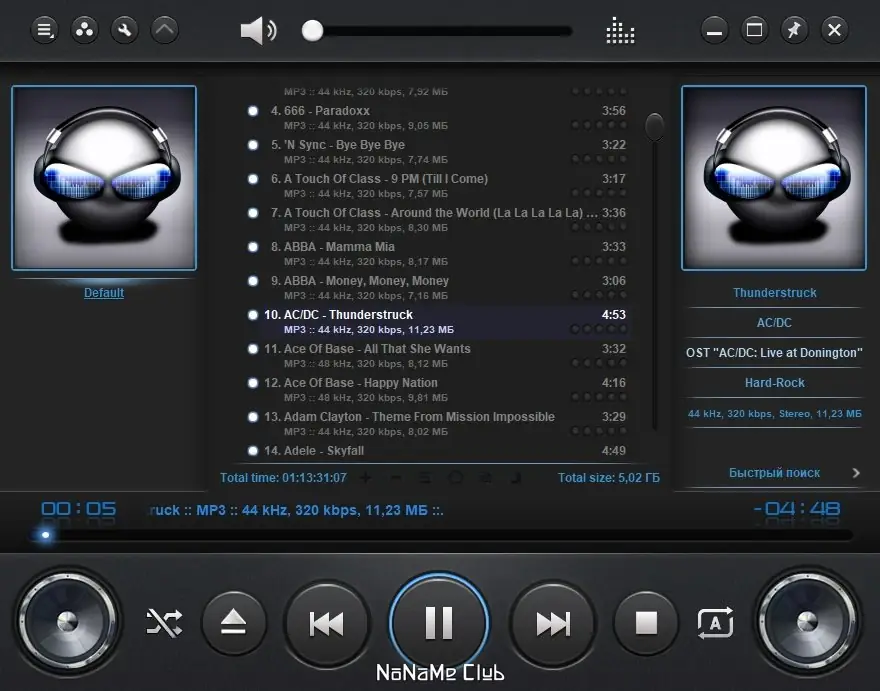Select track 13. Adam Clayton - Theme From Mission Impossible

tap(438, 423)
